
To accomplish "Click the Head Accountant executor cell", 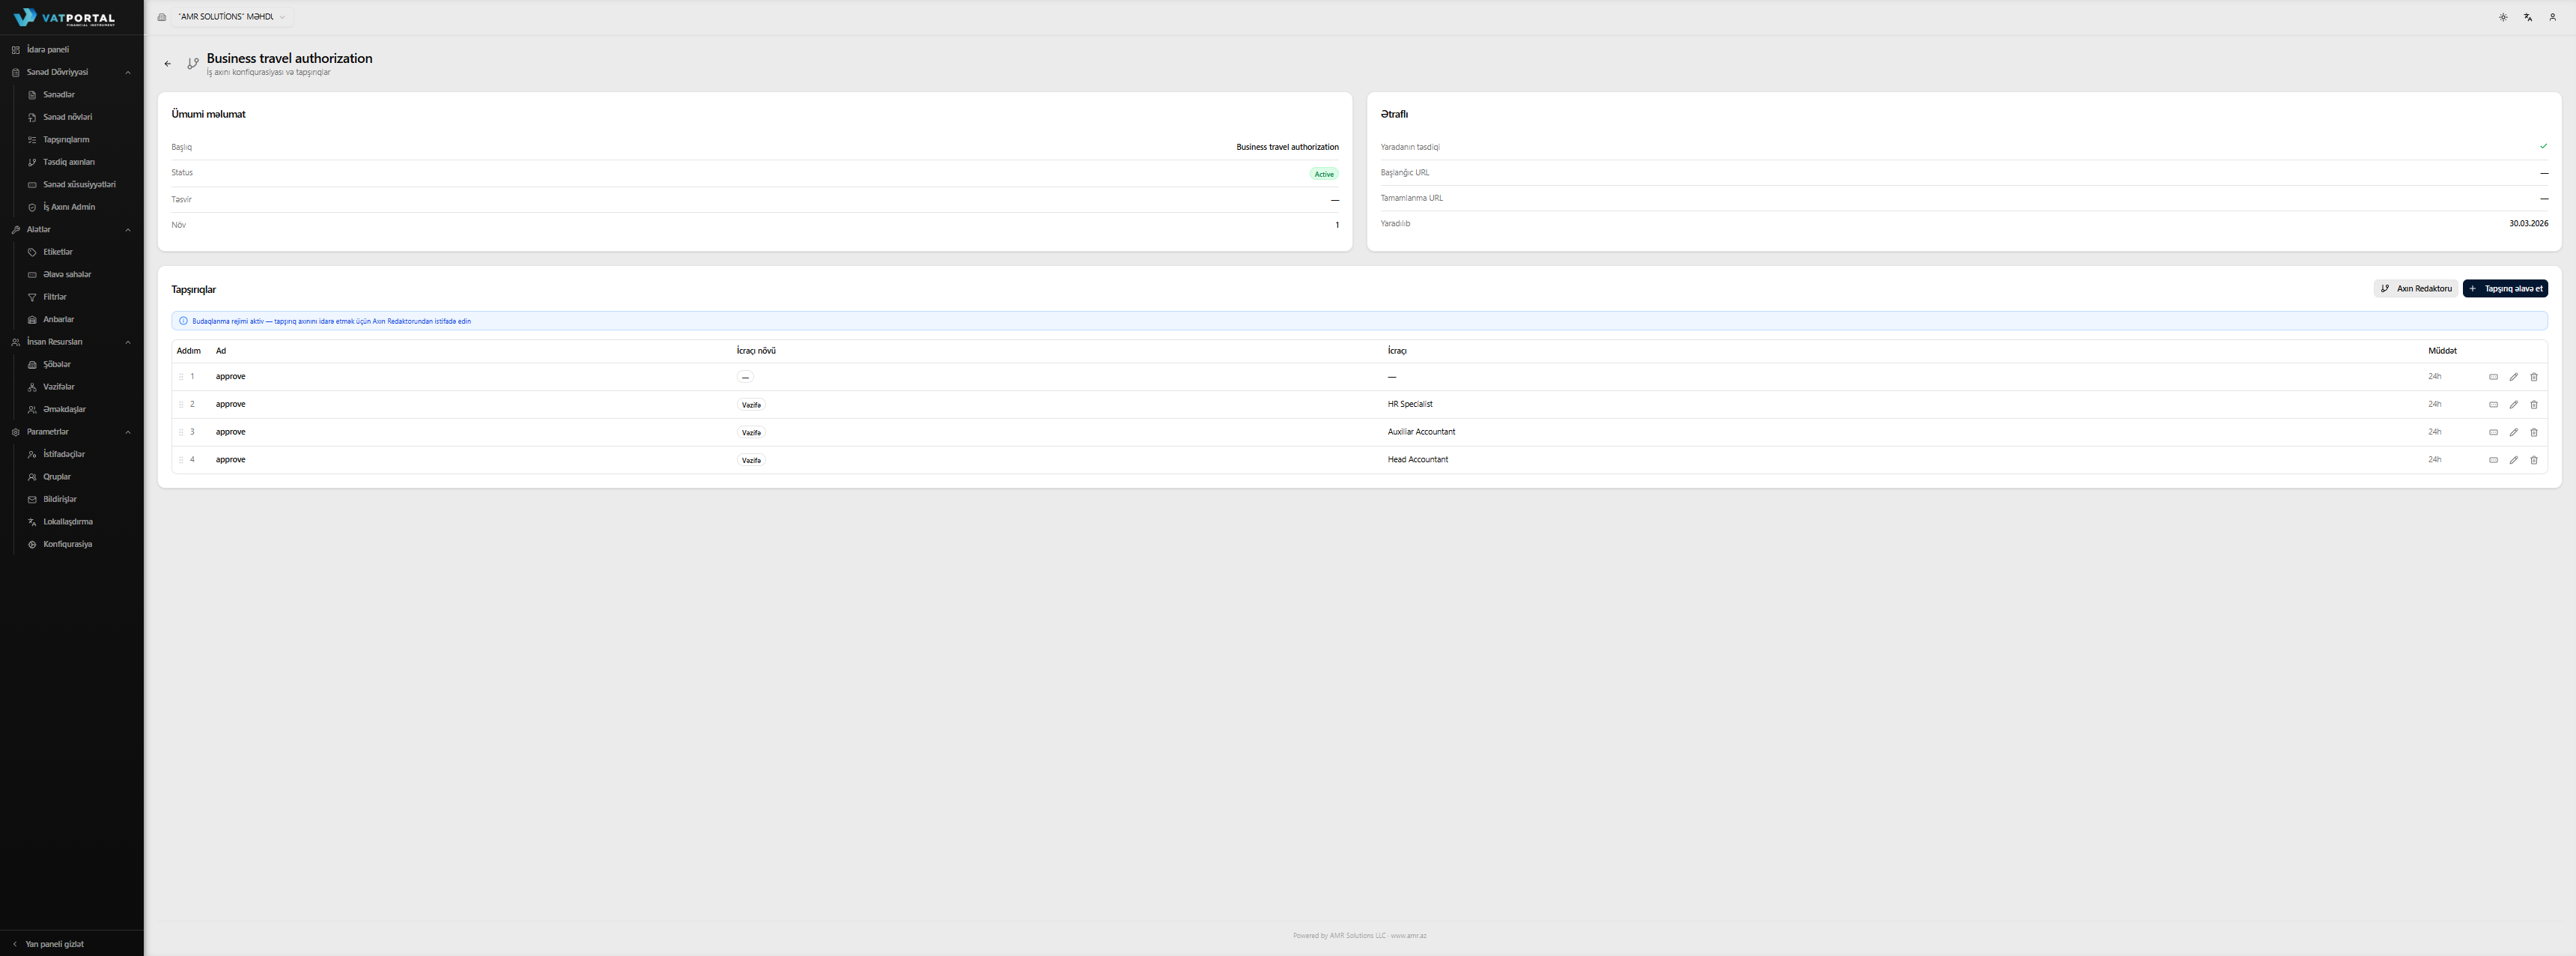I will click(x=1417, y=460).
